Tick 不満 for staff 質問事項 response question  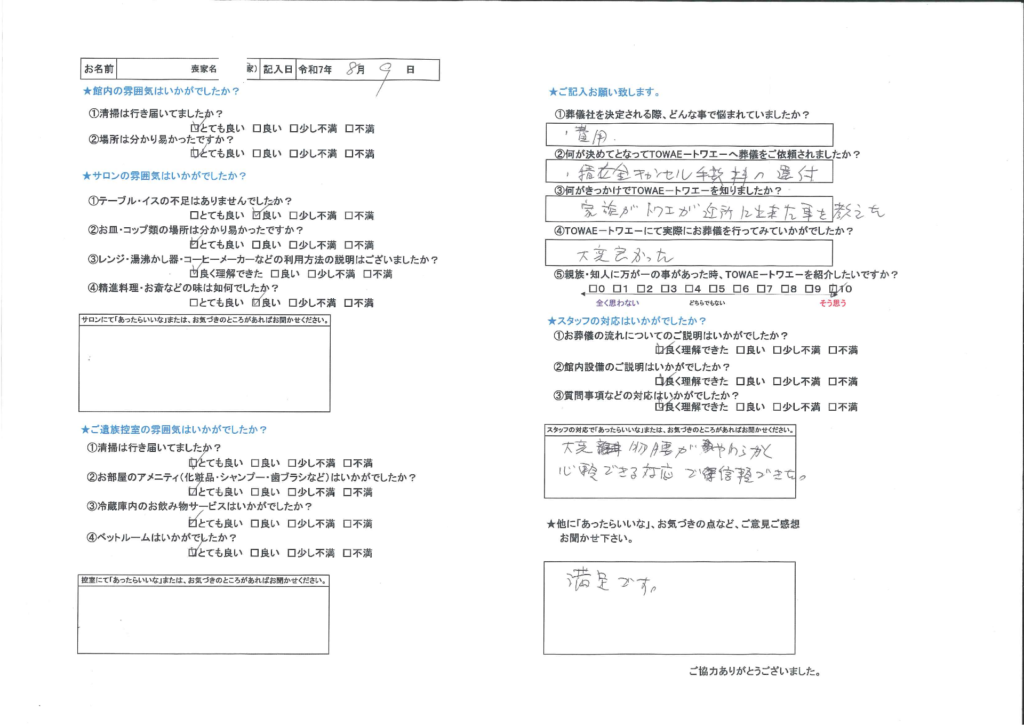click(x=830, y=407)
